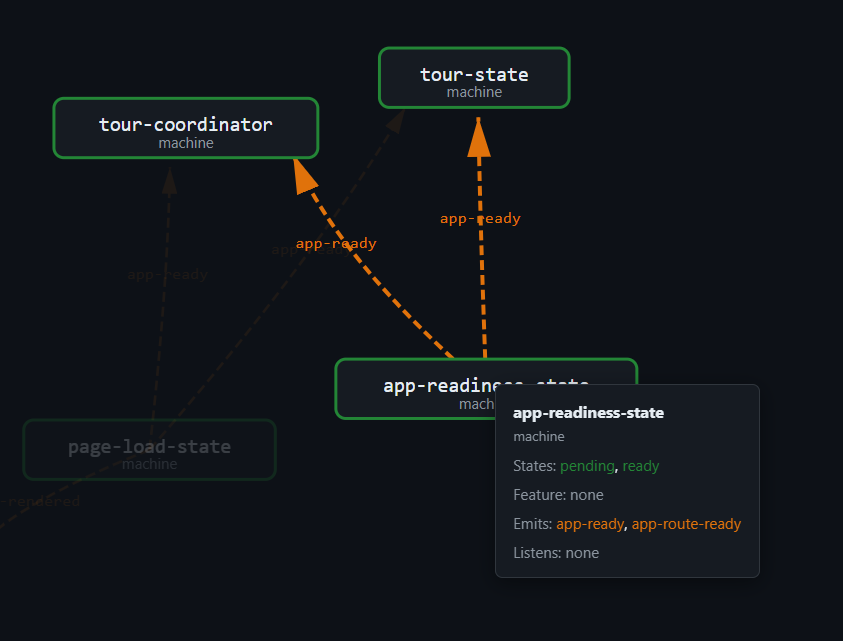Click the orange arrowhead below tour-state
Viewport: 843px width, 641px height.
tap(476, 140)
